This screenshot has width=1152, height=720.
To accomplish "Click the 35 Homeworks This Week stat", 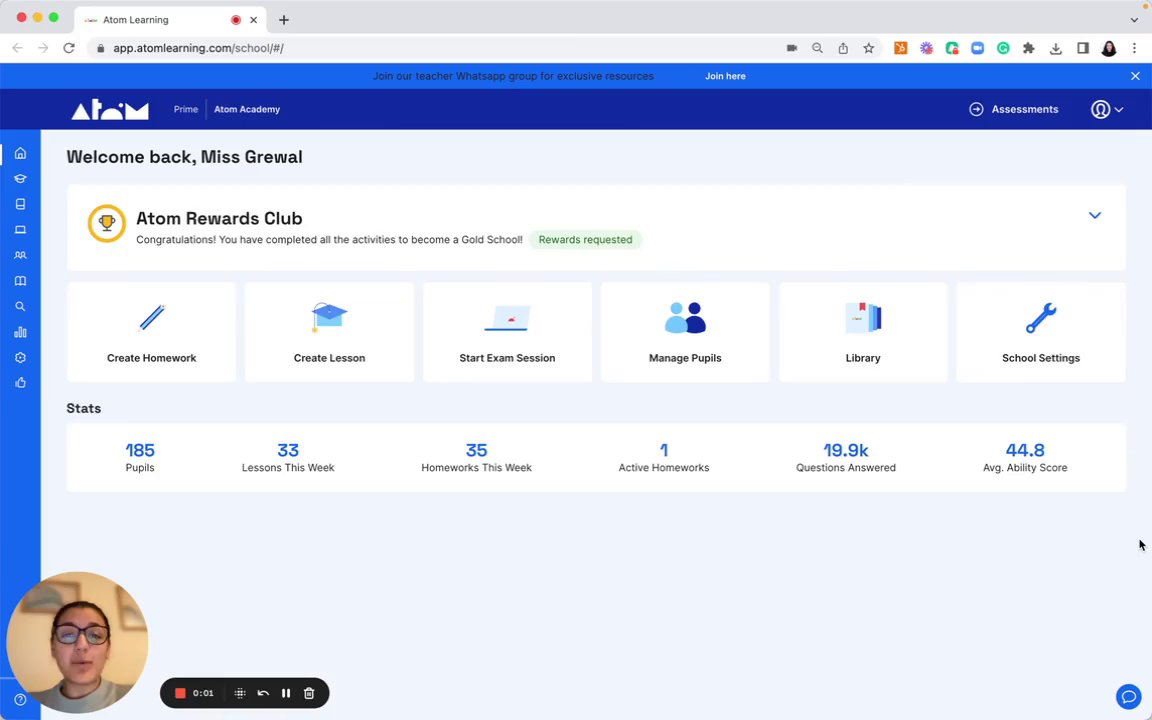I will (x=476, y=457).
